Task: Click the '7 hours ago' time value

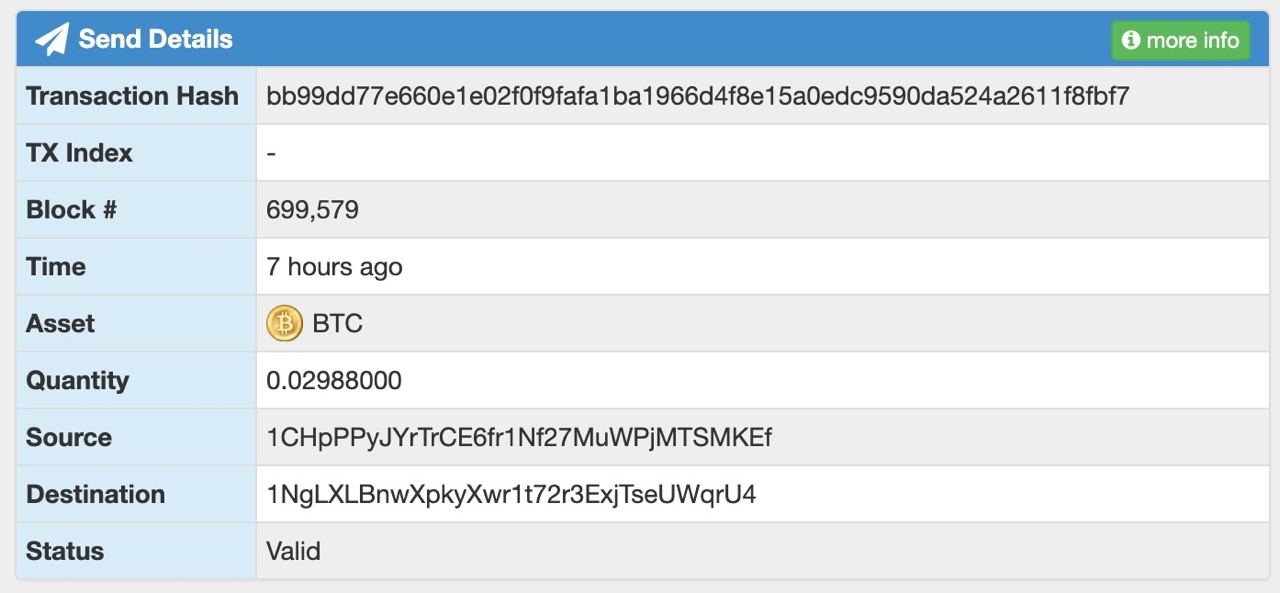Action: tap(334, 267)
